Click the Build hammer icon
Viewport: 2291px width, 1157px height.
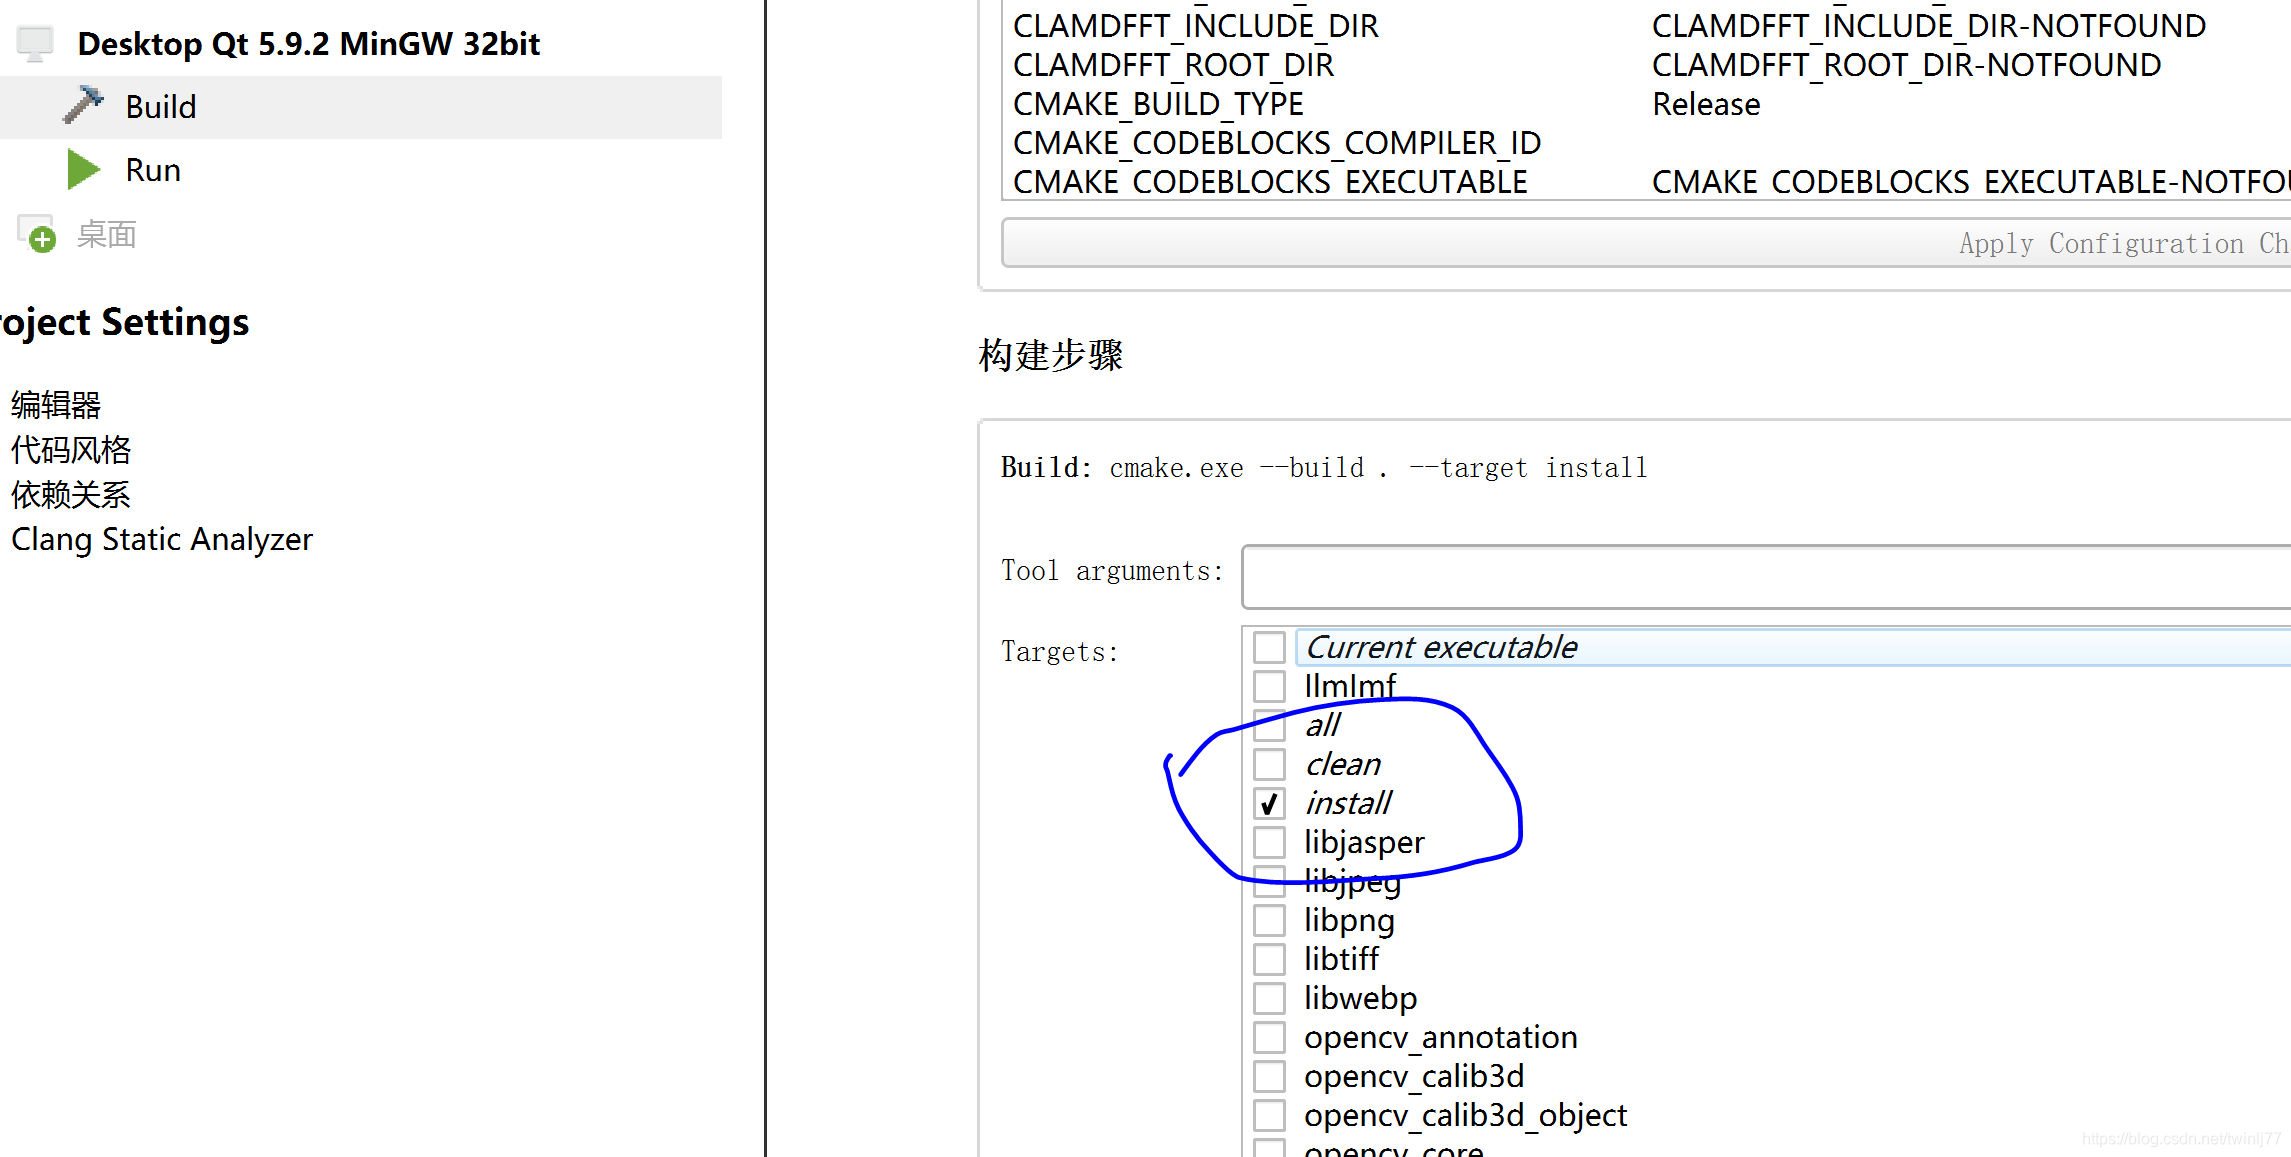84,105
